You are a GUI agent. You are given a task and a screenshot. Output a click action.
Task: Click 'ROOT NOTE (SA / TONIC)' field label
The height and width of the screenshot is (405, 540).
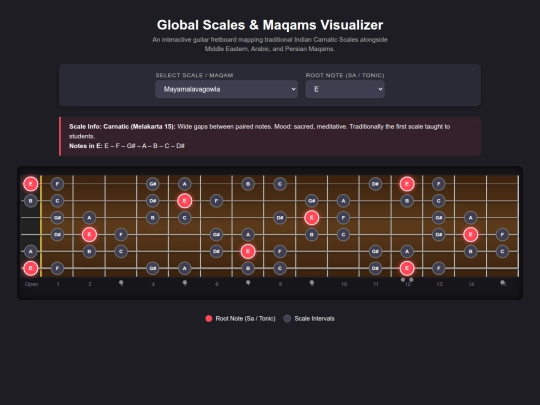pyautogui.click(x=345, y=75)
